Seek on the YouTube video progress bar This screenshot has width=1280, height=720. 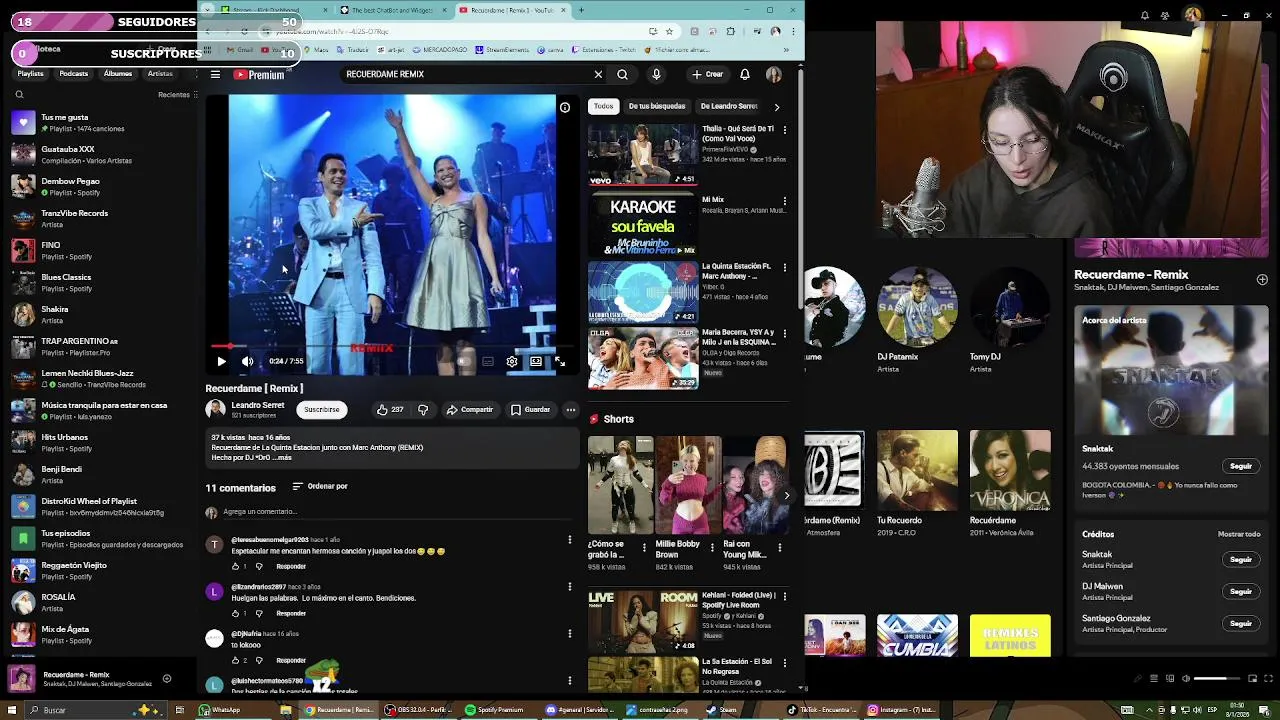391,346
